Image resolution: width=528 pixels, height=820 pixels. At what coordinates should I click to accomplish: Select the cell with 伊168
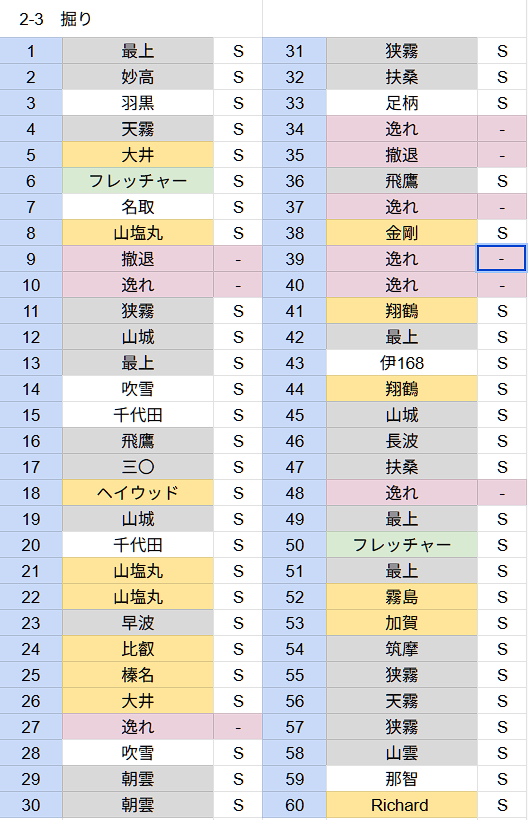[x=401, y=363]
